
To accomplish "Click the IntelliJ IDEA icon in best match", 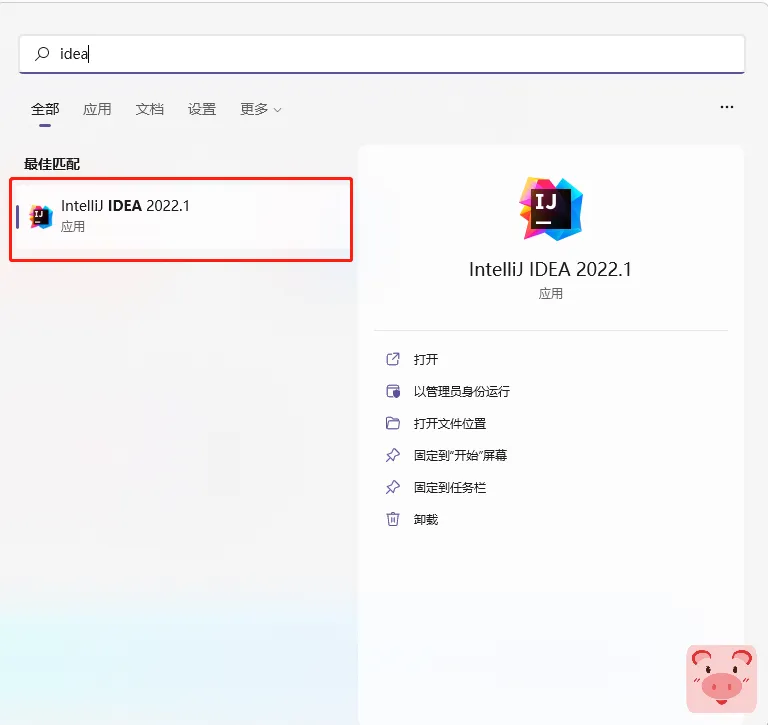I will coord(41,216).
